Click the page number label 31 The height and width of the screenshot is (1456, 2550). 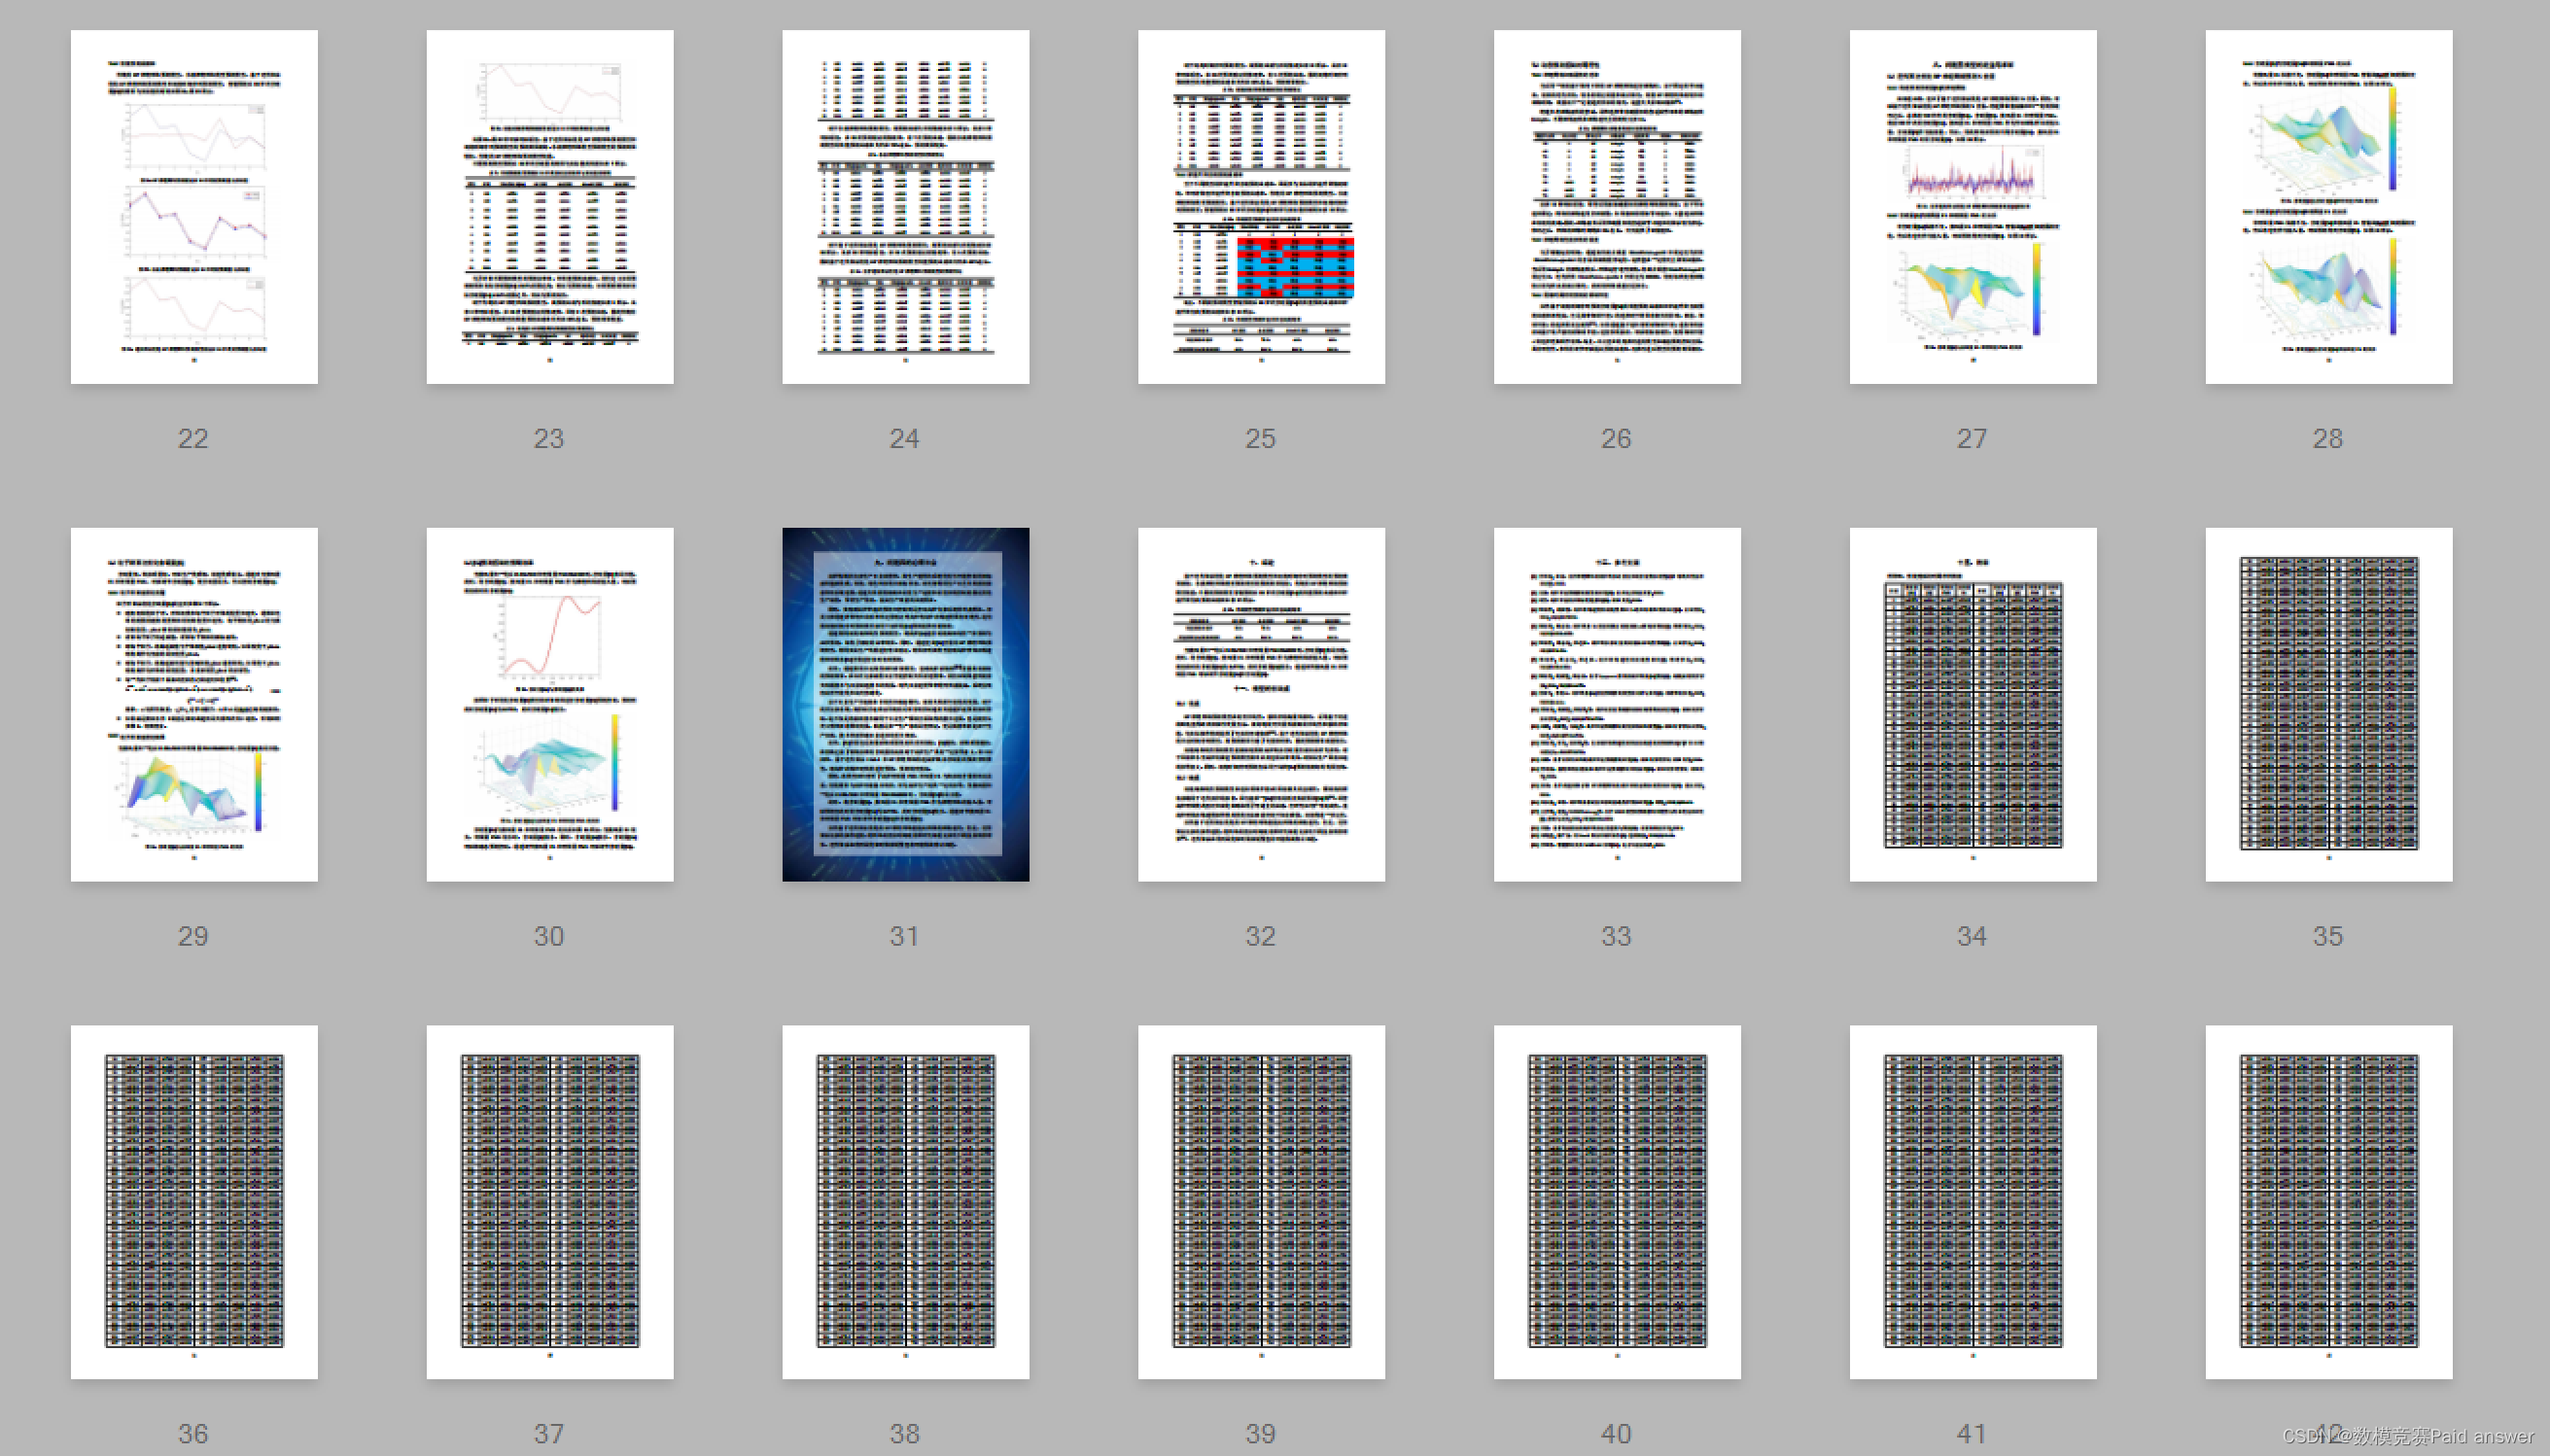point(905,936)
